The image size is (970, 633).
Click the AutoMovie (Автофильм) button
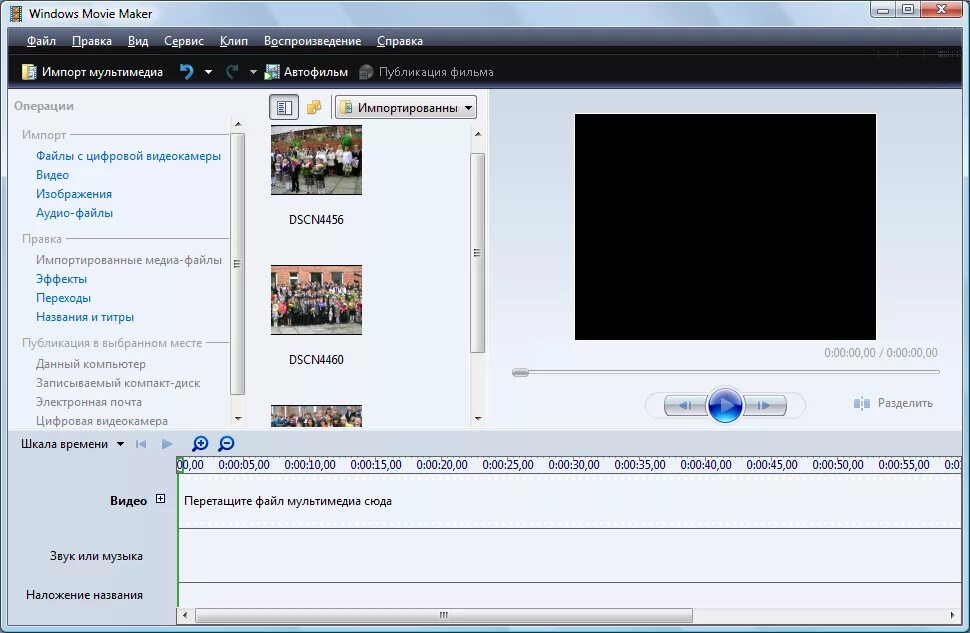pyautogui.click(x=306, y=72)
